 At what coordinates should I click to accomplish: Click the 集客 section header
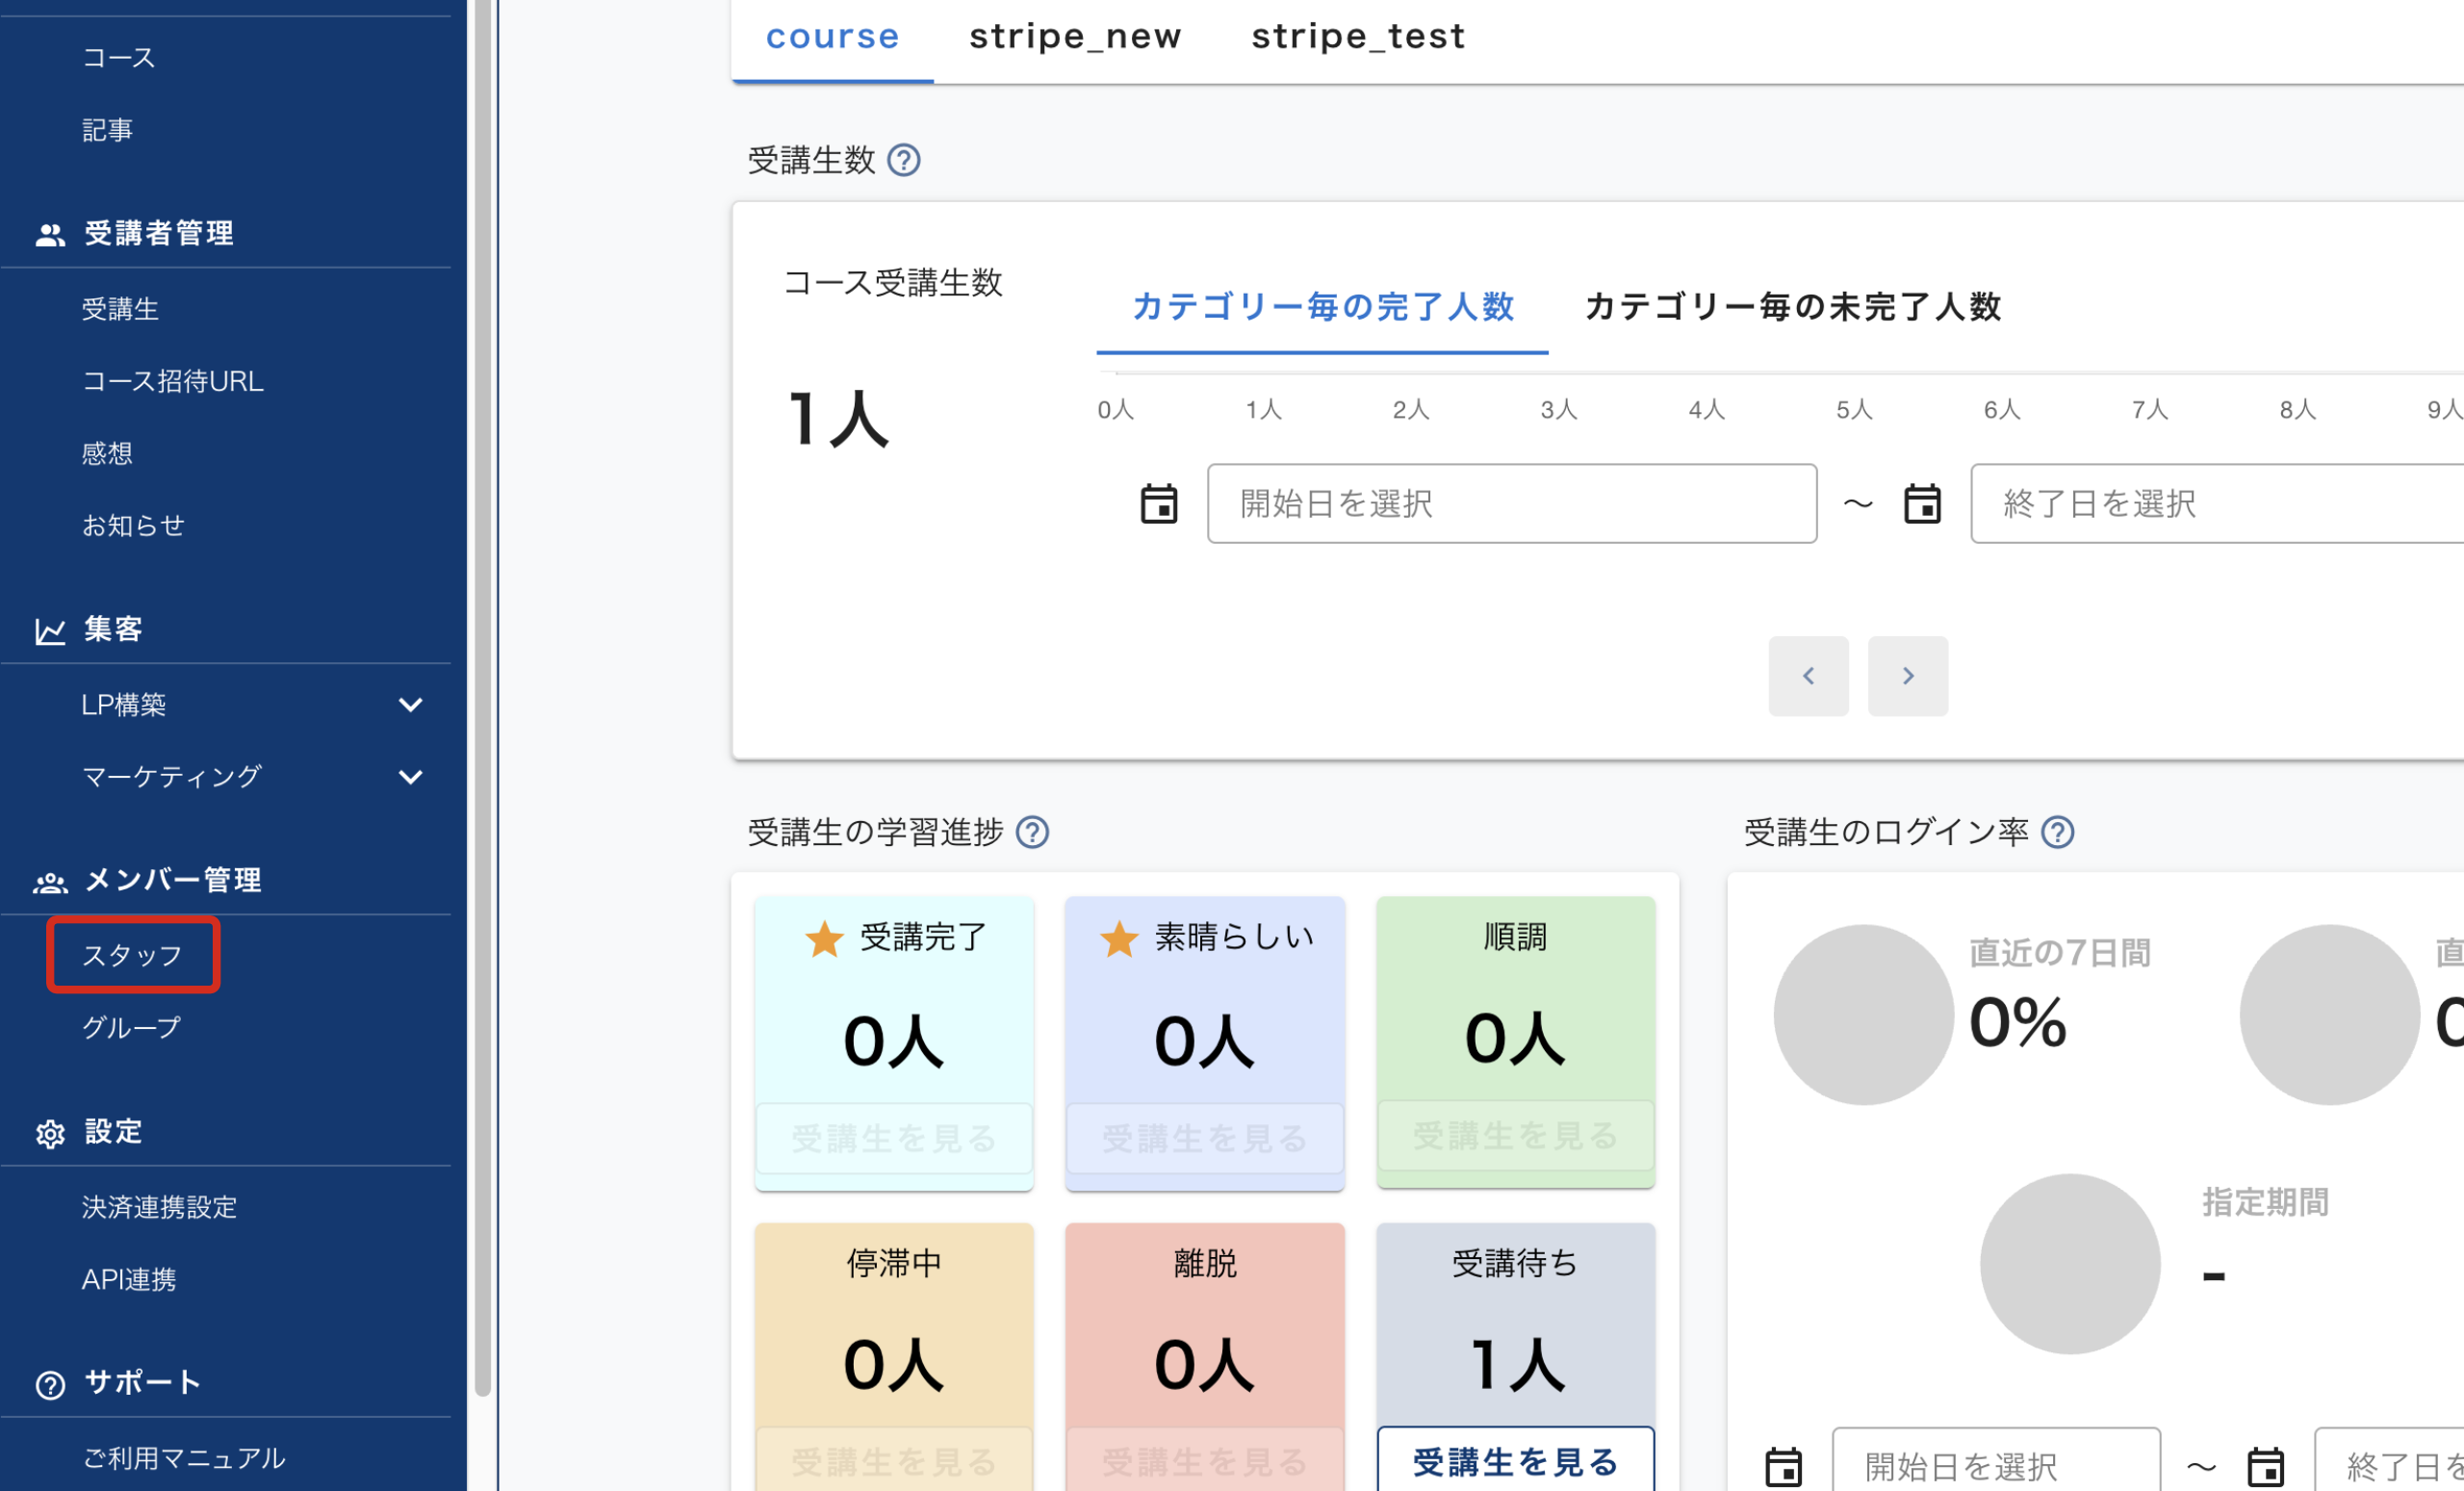113,630
